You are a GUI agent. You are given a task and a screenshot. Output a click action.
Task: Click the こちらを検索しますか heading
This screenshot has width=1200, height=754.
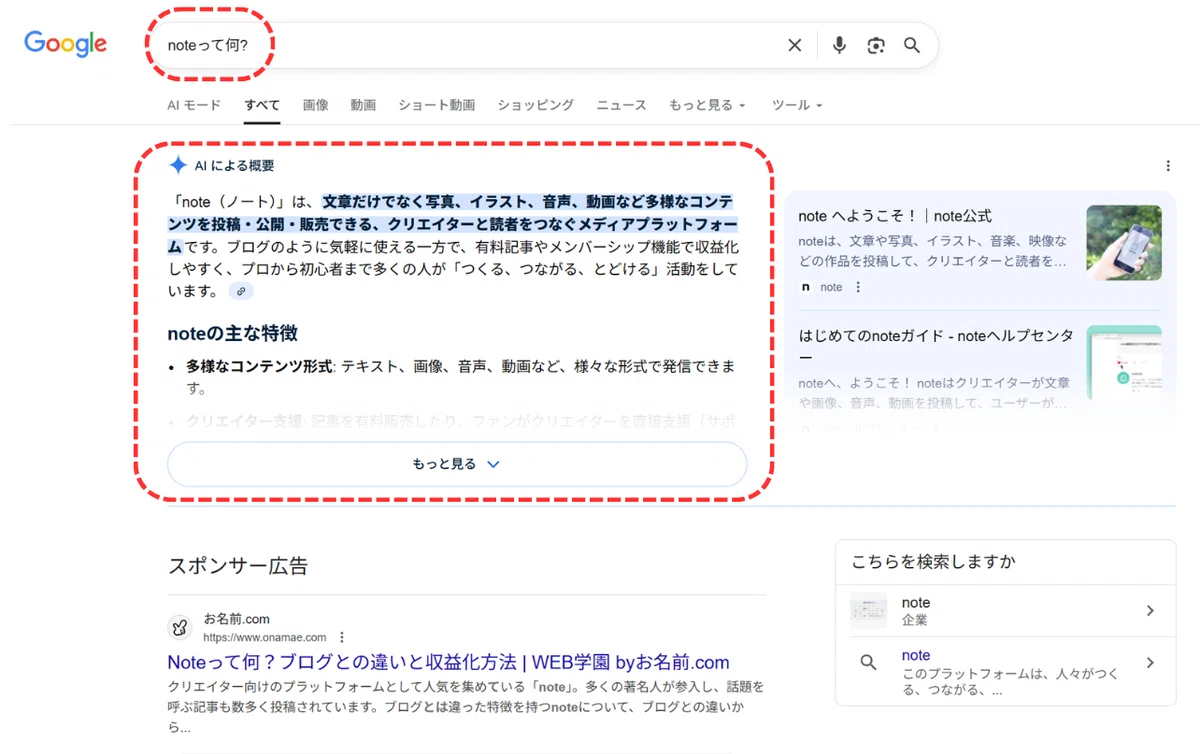coord(933,562)
